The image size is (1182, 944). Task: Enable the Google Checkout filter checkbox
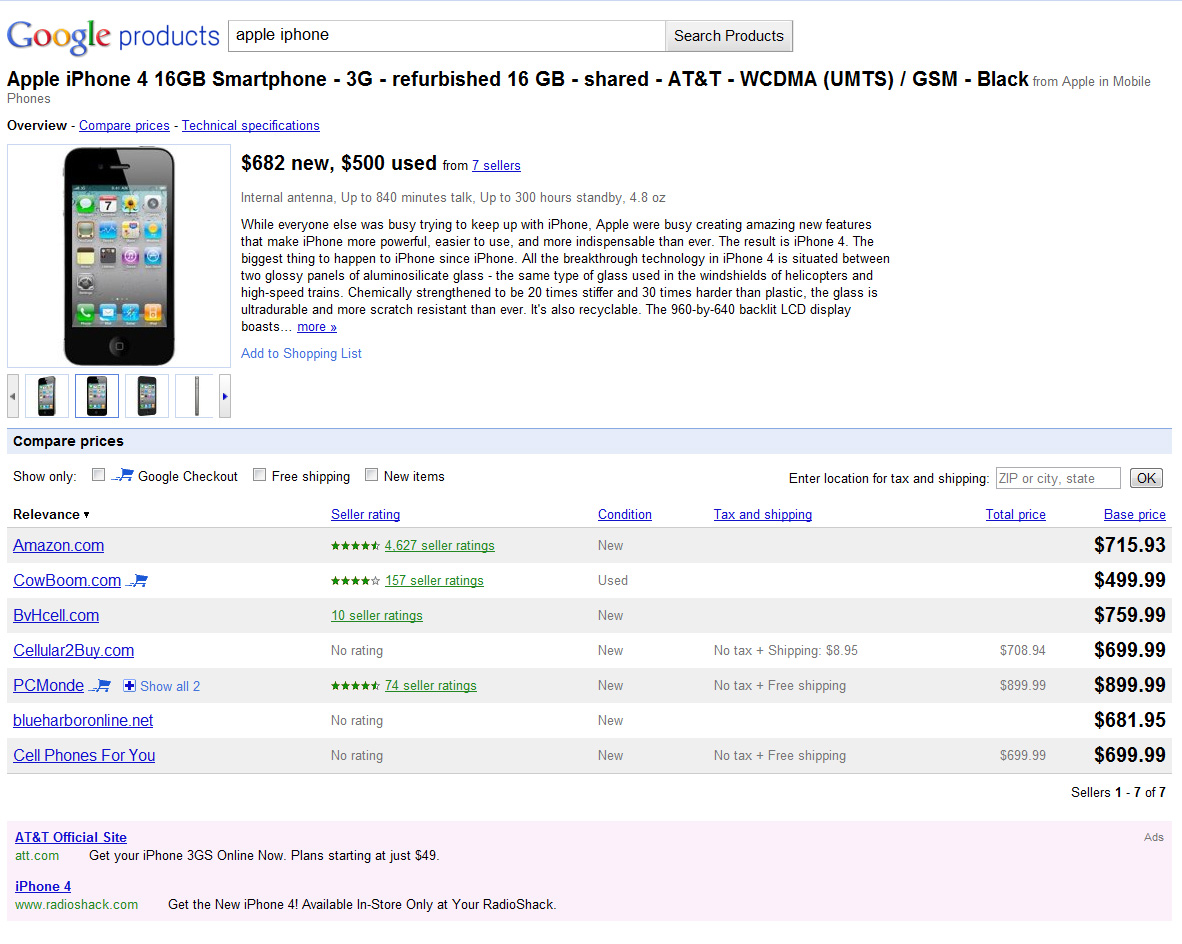98,475
